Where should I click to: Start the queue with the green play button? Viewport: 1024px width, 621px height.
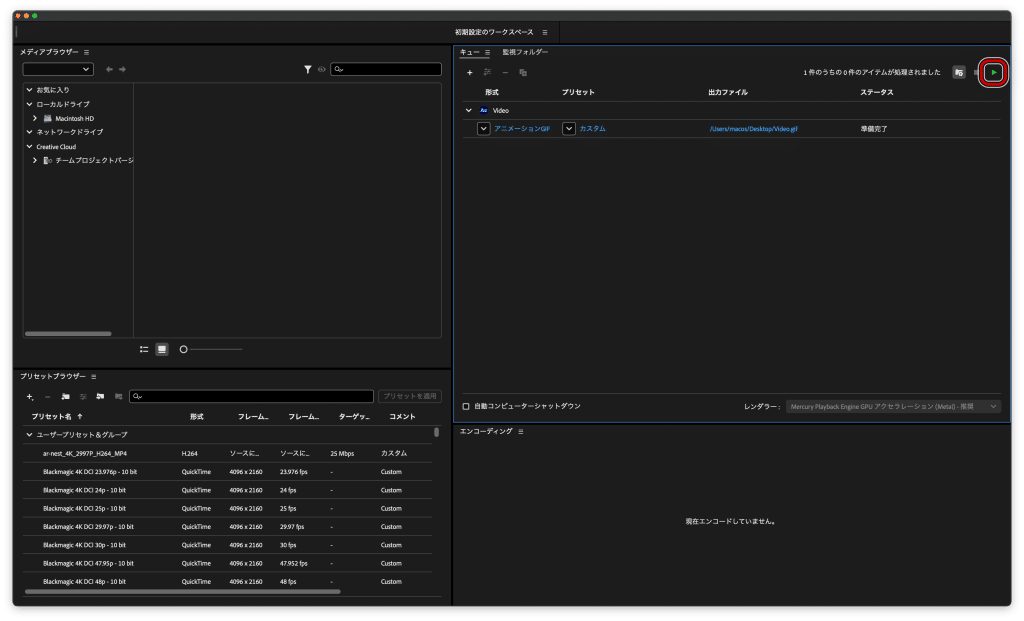[x=993, y=72]
